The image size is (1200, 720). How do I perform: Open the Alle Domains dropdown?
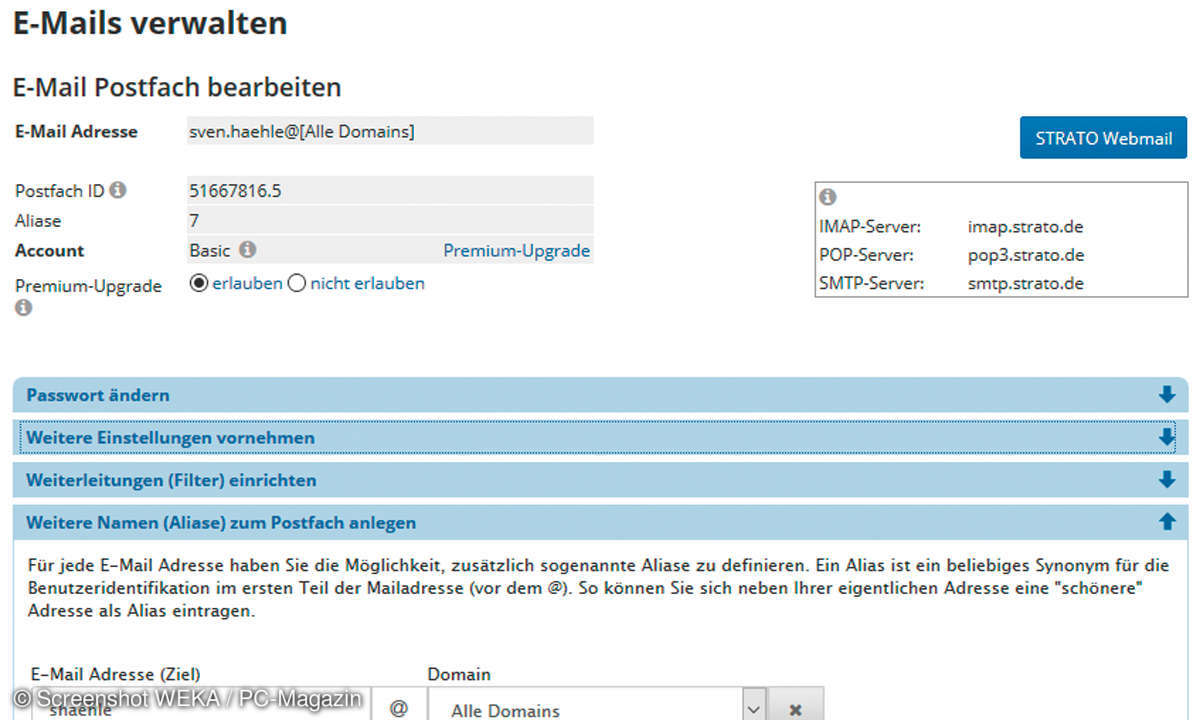pos(597,706)
